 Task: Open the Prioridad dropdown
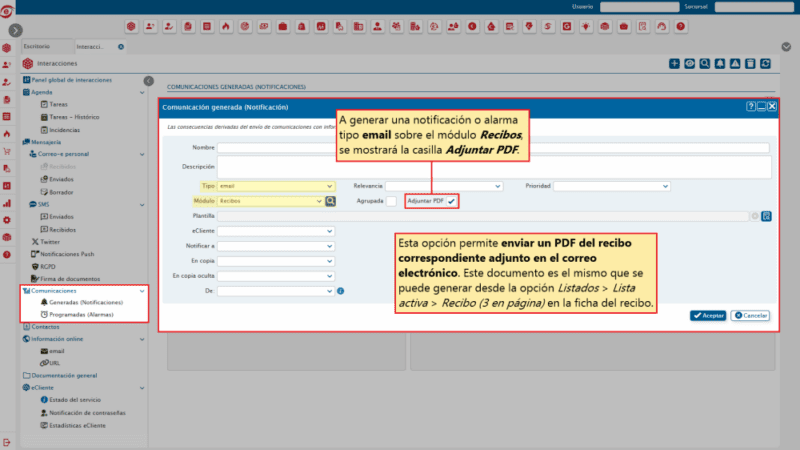[x=612, y=186]
